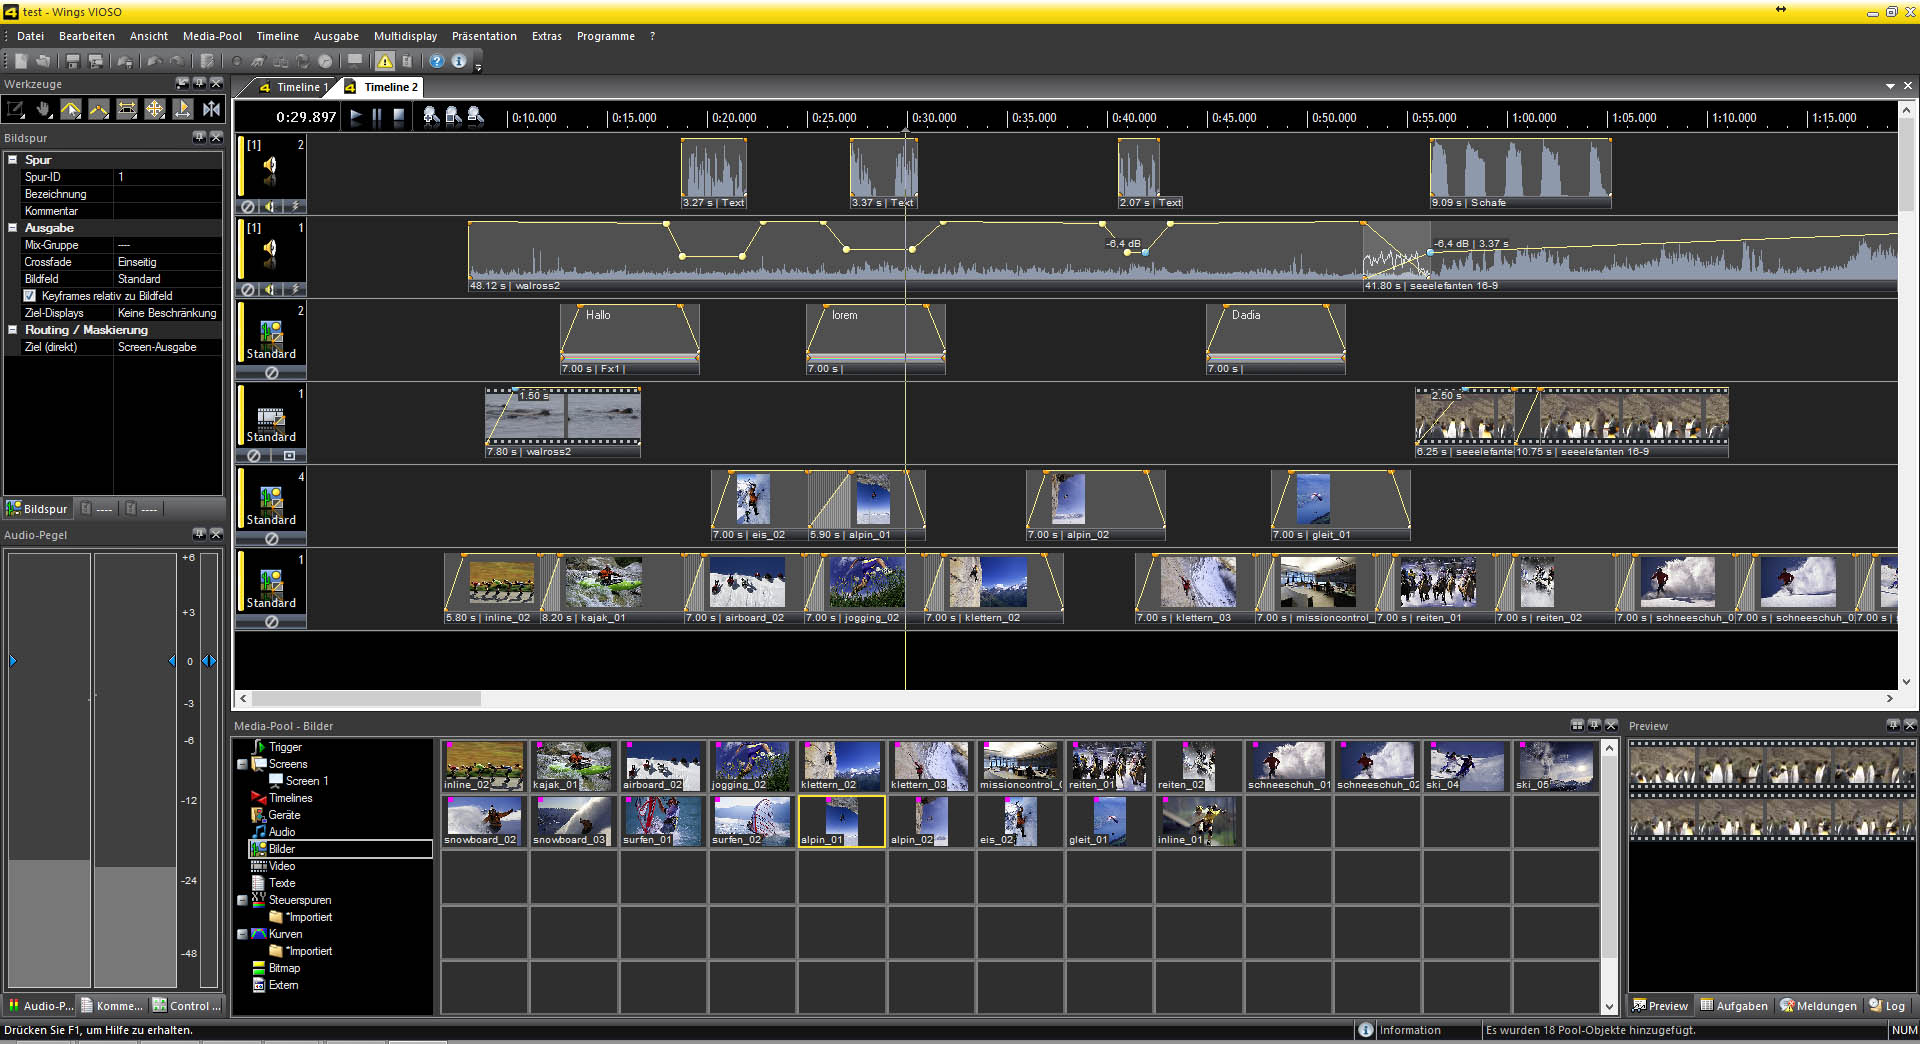The image size is (1920, 1044).
Task: Open help via blue question mark icon
Action: [x=437, y=61]
